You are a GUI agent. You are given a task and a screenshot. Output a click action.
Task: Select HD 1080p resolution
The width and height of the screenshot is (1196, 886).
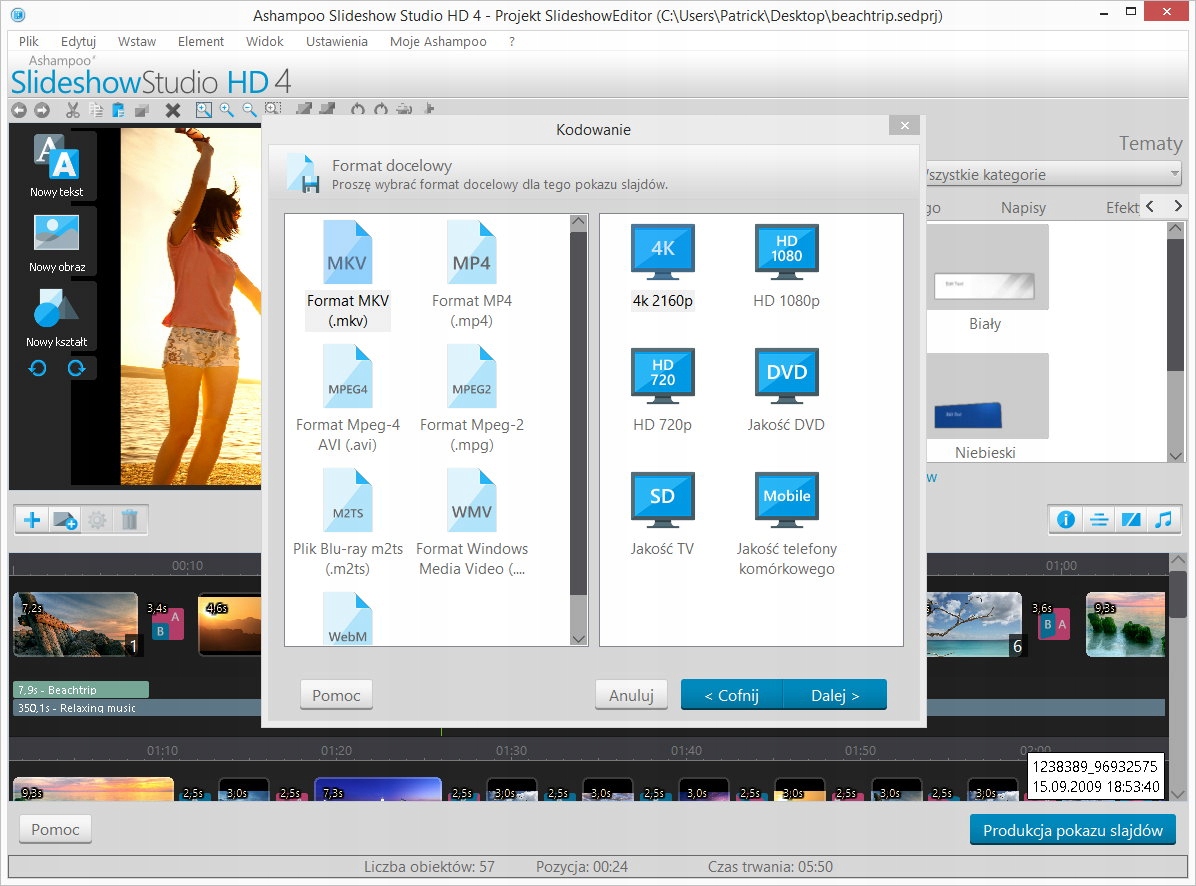pyautogui.click(x=786, y=252)
